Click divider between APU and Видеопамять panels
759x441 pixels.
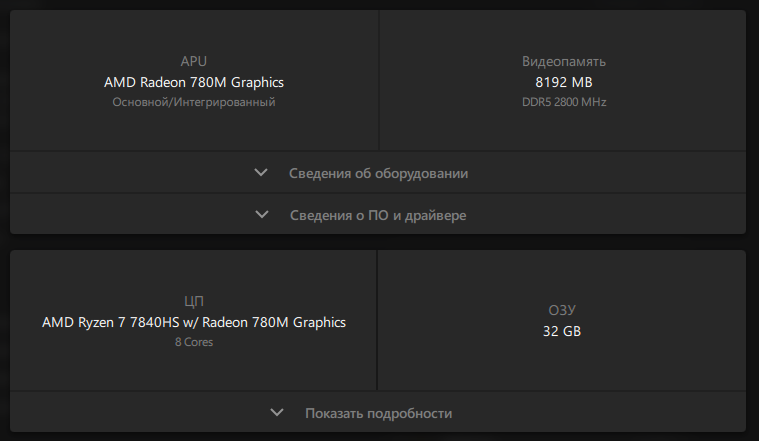[x=379, y=80]
